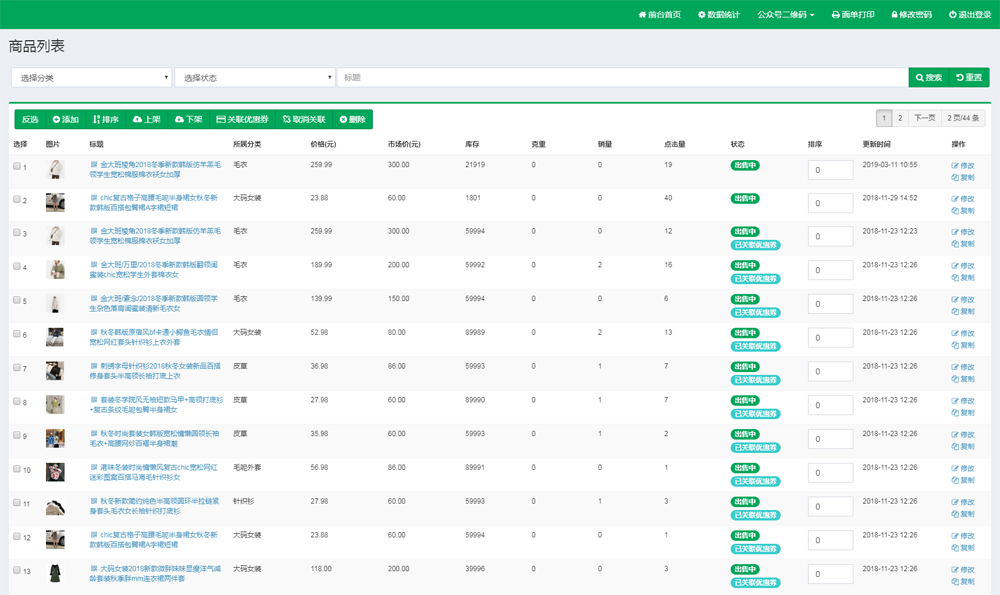Open 面单打印 print page

(853, 15)
